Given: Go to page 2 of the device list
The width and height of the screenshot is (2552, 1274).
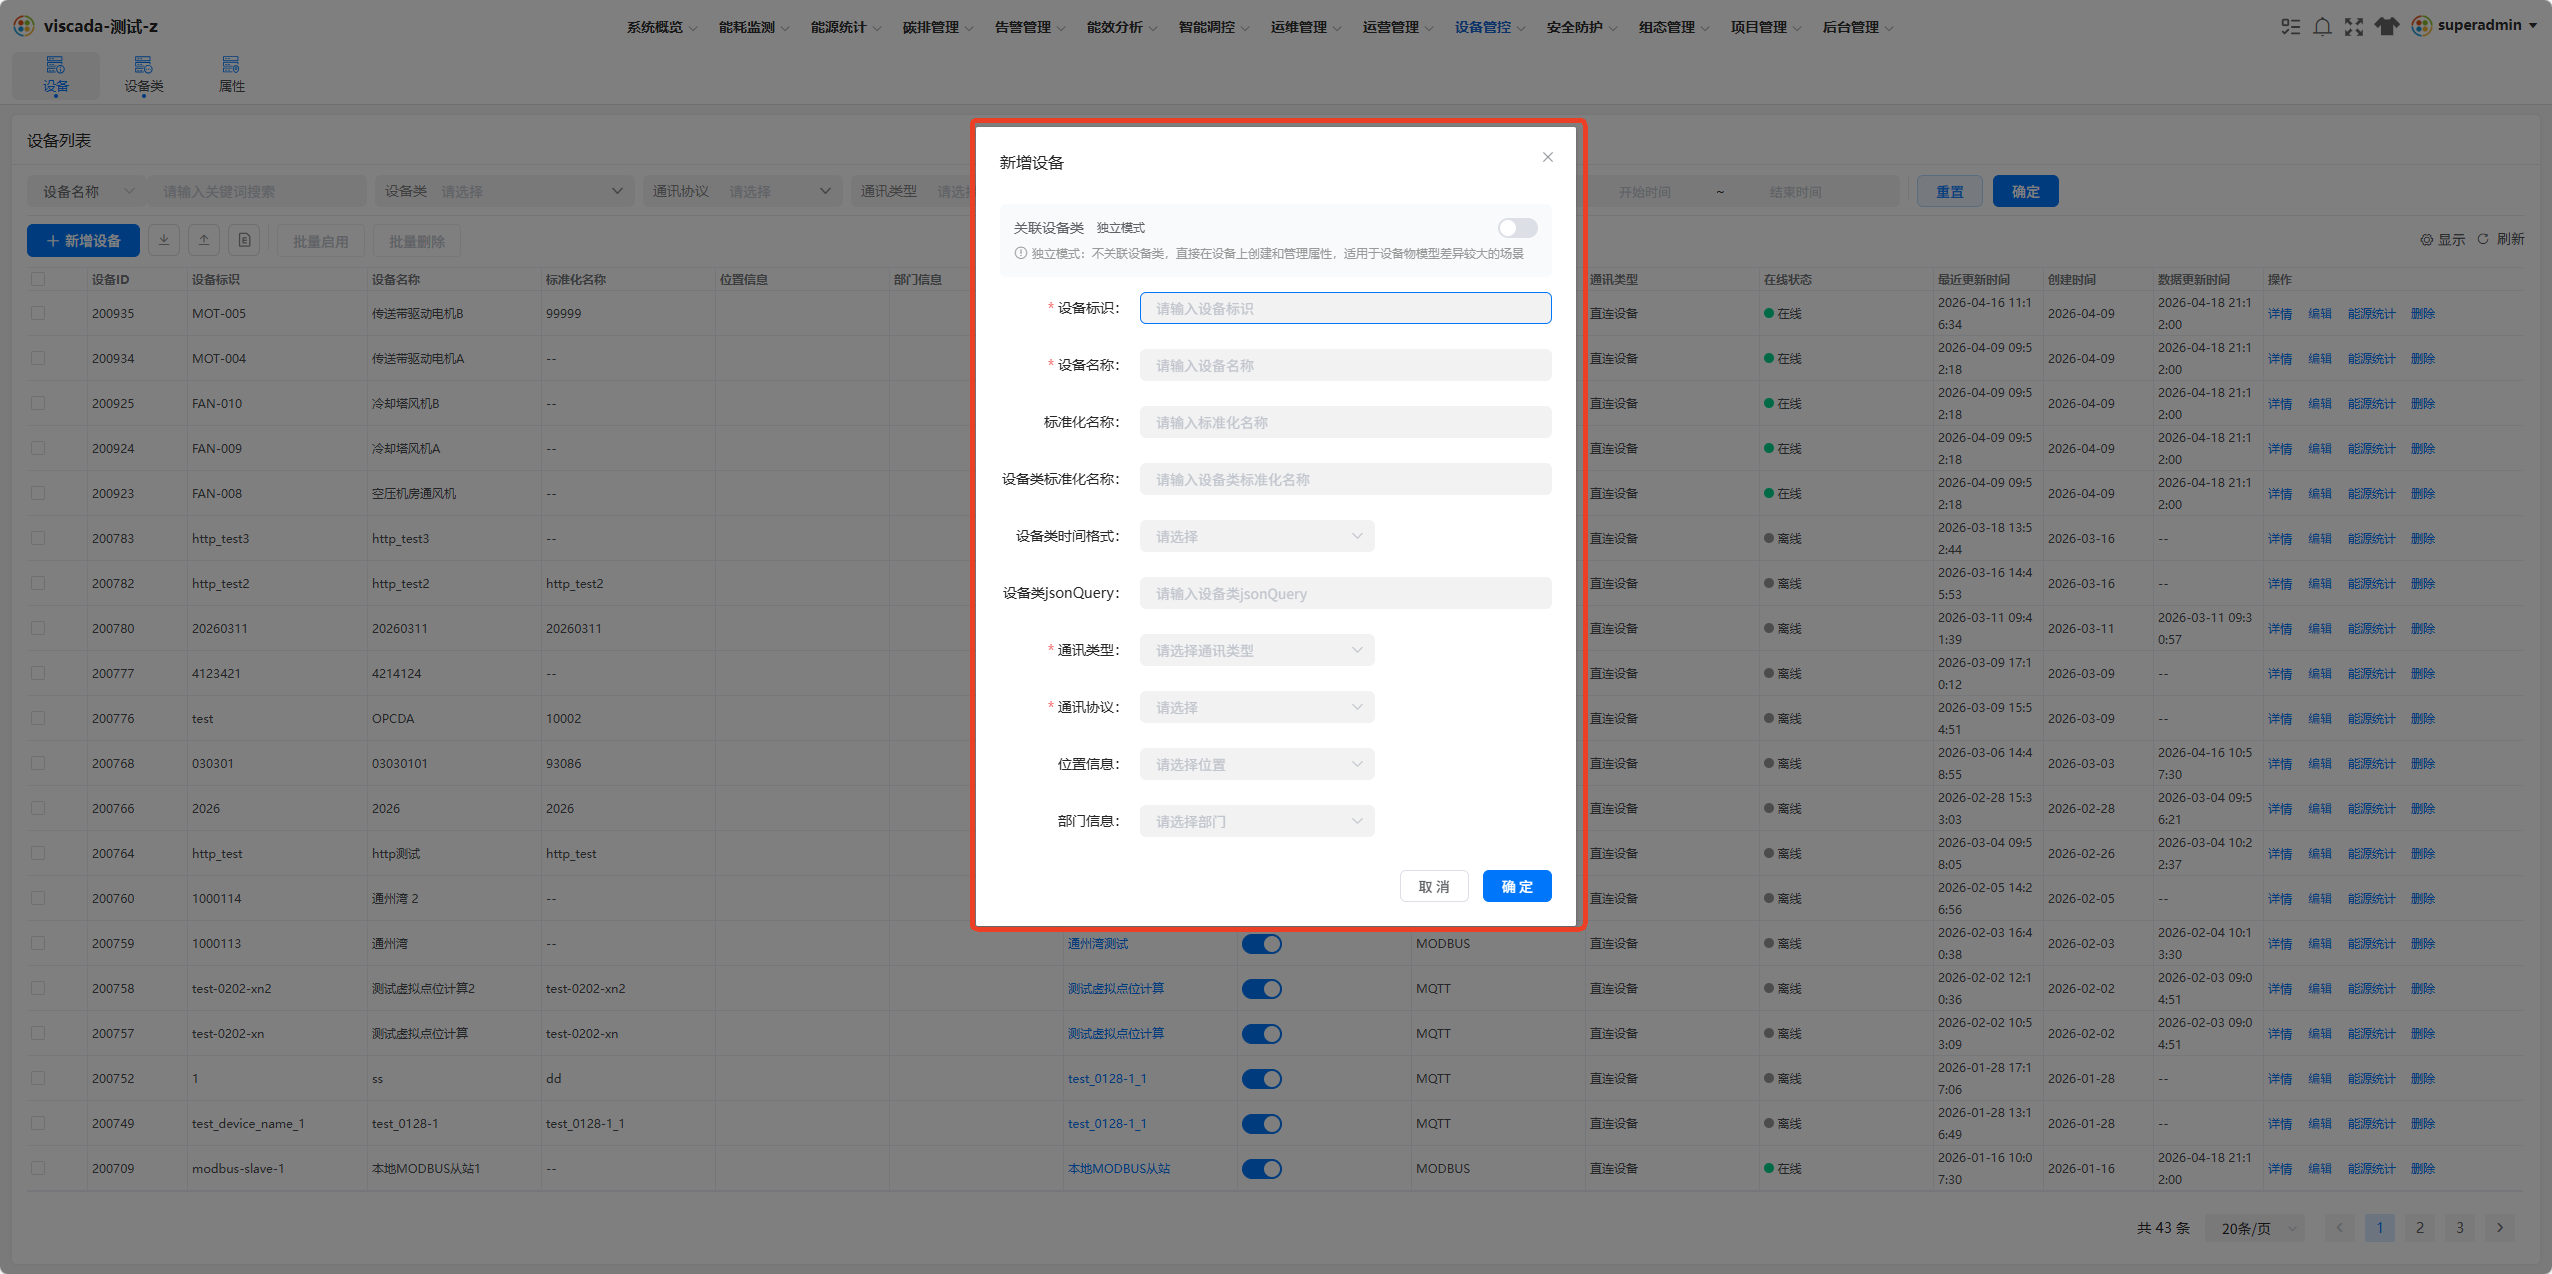Looking at the screenshot, I should coord(2419,1227).
